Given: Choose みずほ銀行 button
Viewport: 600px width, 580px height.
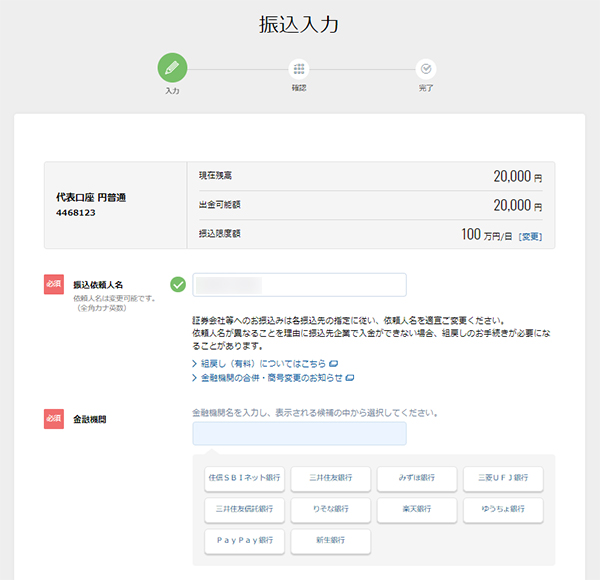Looking at the screenshot, I should (x=417, y=478).
